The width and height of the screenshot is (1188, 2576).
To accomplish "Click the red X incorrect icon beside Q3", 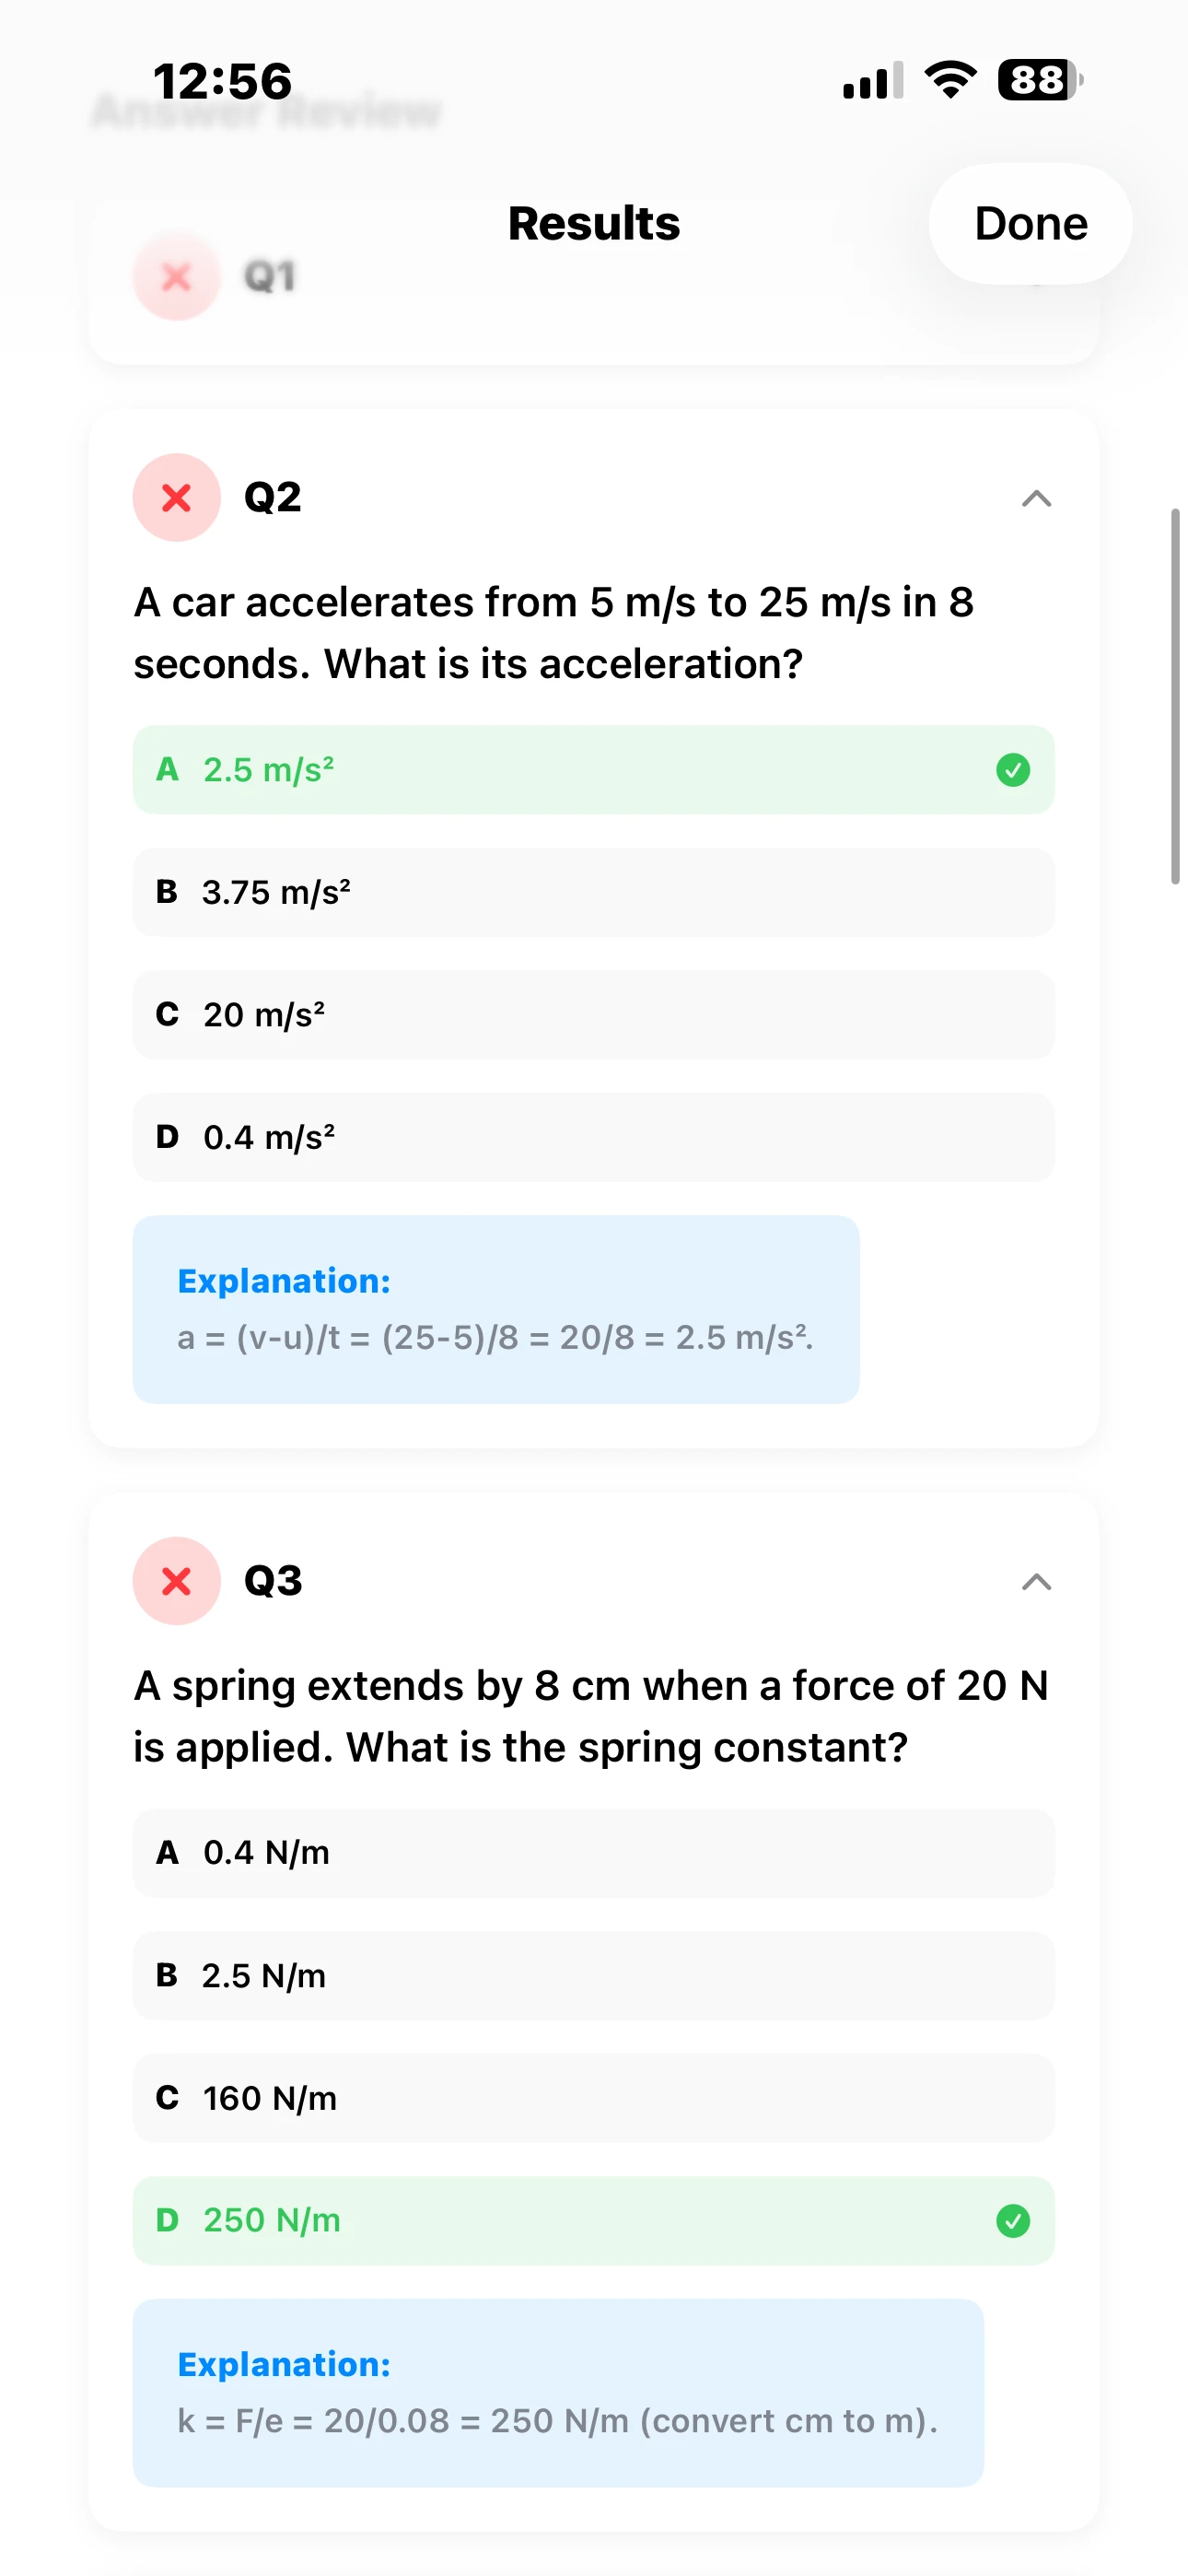I will pyautogui.click(x=176, y=1581).
